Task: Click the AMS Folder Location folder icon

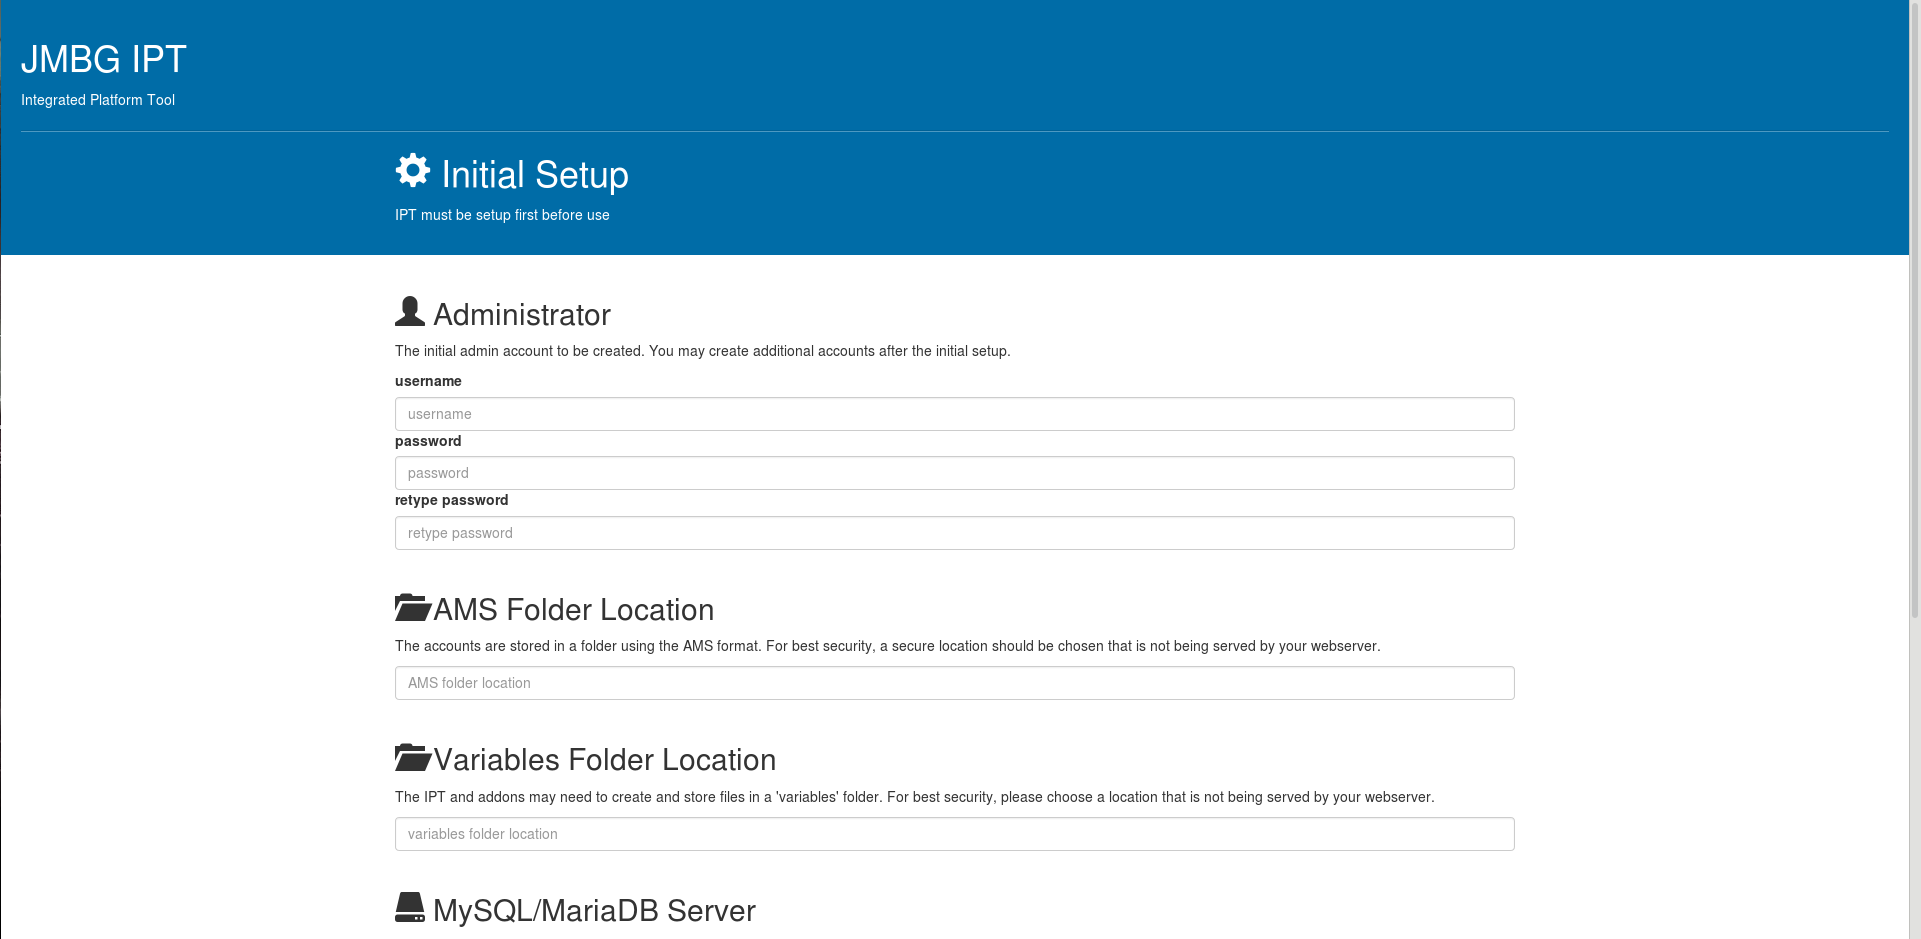Action: 413,607
